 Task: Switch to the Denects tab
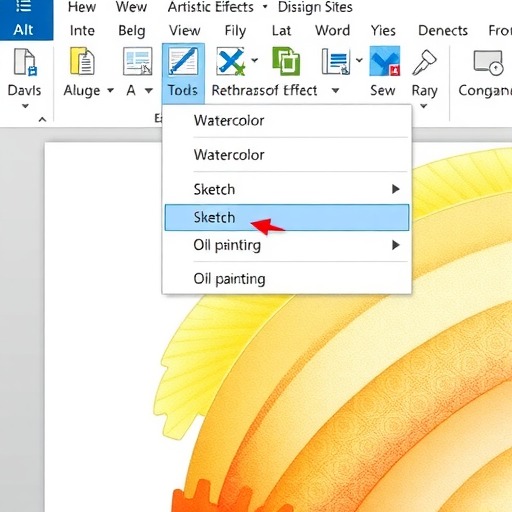[443, 31]
